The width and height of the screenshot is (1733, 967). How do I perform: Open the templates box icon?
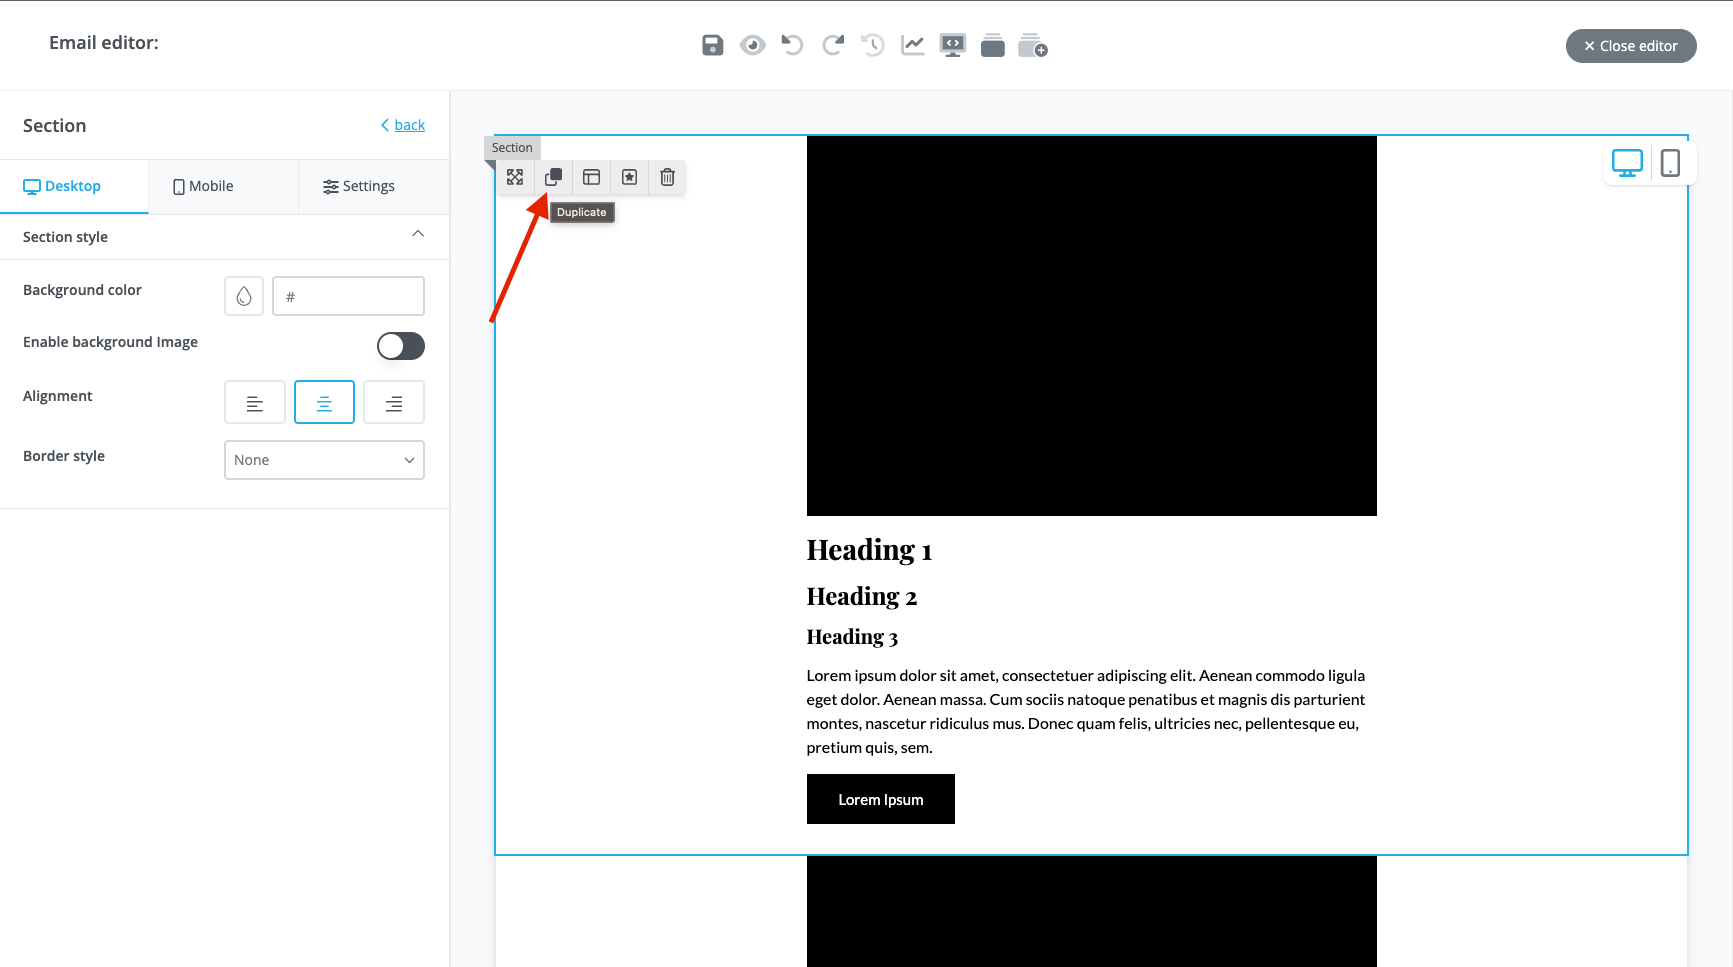[993, 45]
